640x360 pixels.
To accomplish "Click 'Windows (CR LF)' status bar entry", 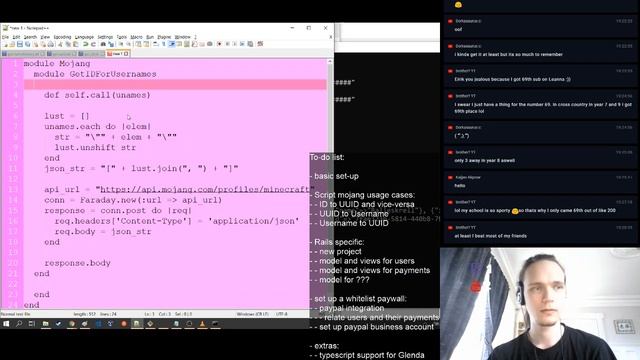I will click(x=253, y=314).
